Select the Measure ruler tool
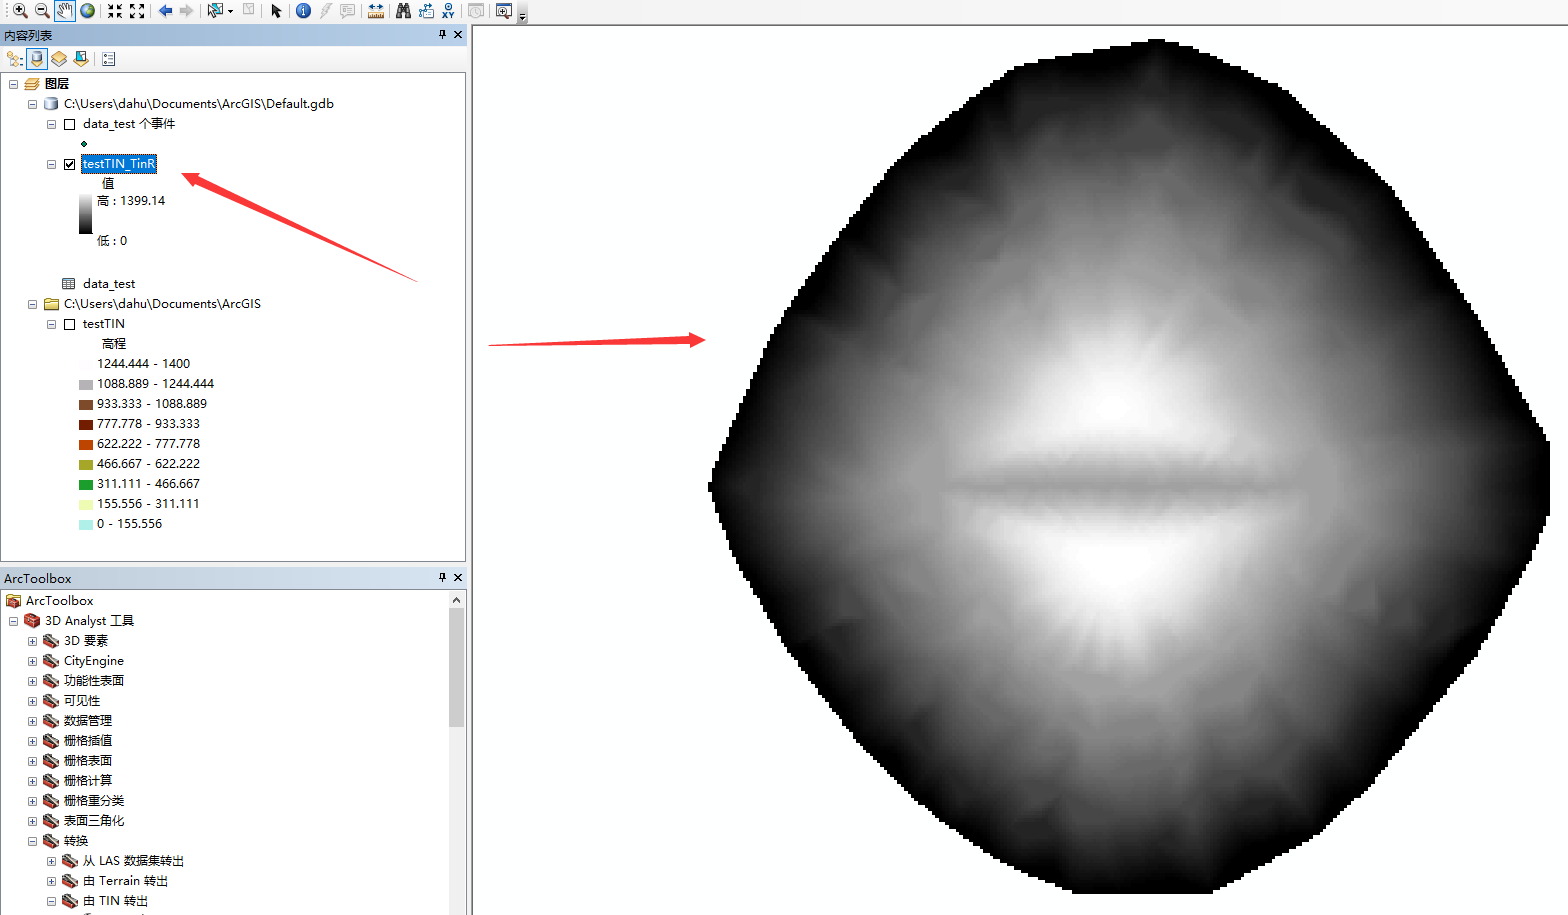 pos(376,11)
